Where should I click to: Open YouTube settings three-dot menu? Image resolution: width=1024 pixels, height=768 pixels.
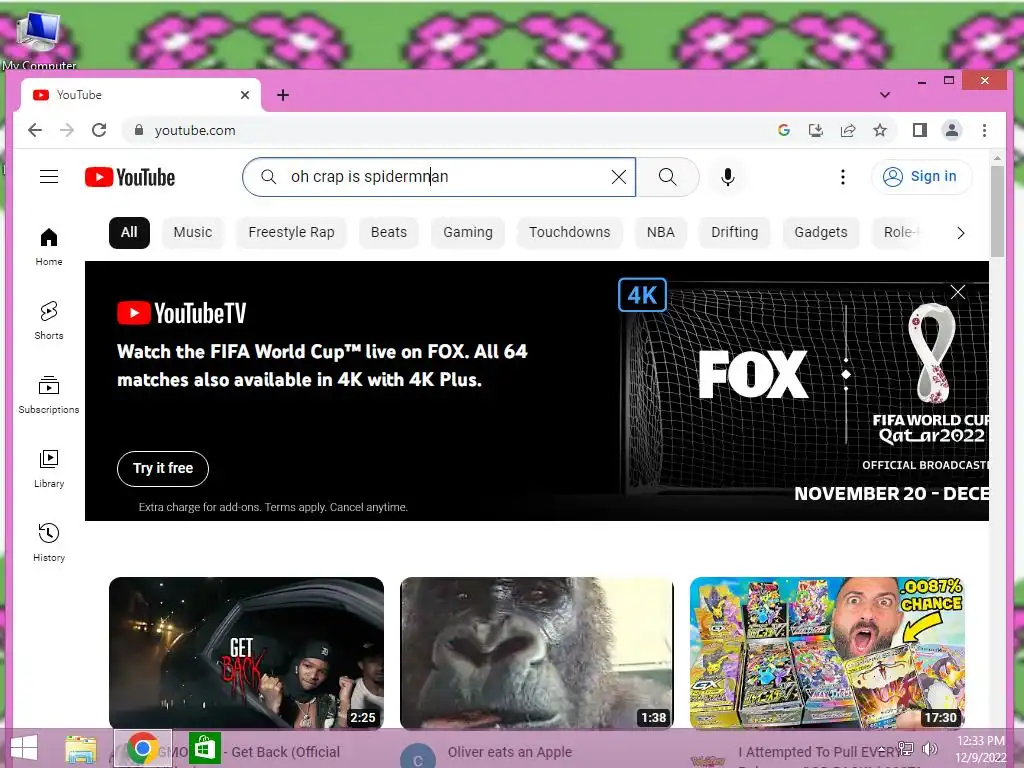tap(842, 177)
